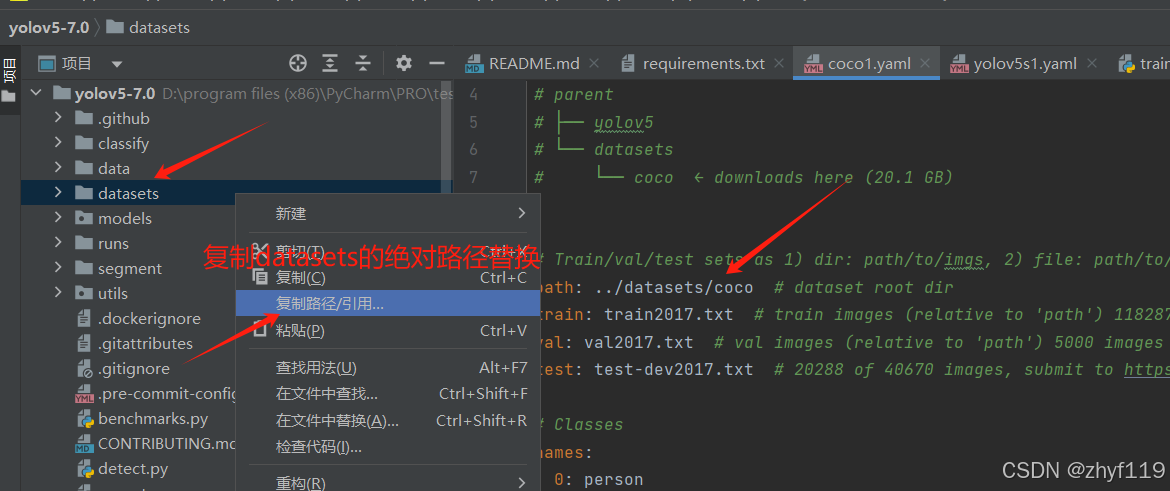The height and width of the screenshot is (491, 1170).
Task: Switch to the README.md tab
Action: (x=534, y=63)
